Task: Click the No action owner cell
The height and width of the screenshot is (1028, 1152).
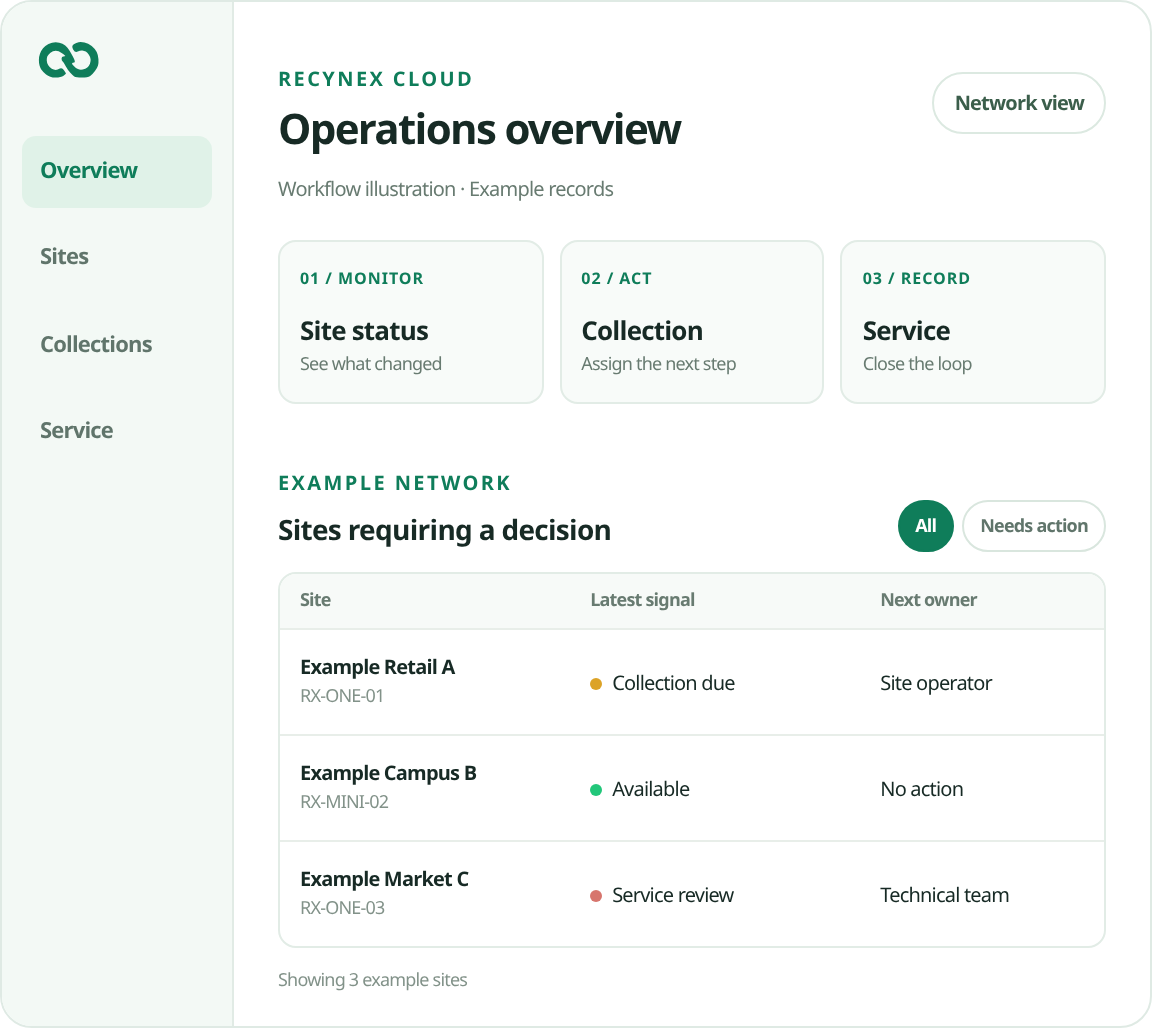Action: (x=922, y=789)
